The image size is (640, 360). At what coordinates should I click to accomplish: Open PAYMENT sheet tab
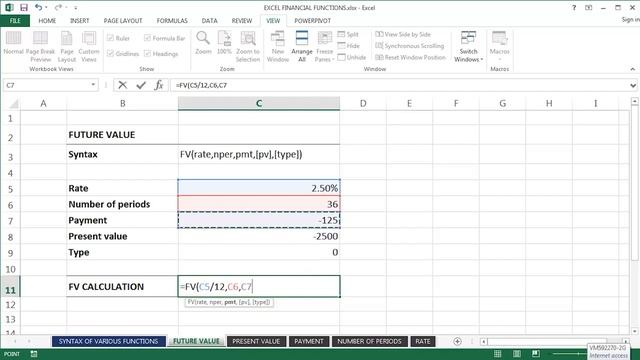[x=309, y=341]
